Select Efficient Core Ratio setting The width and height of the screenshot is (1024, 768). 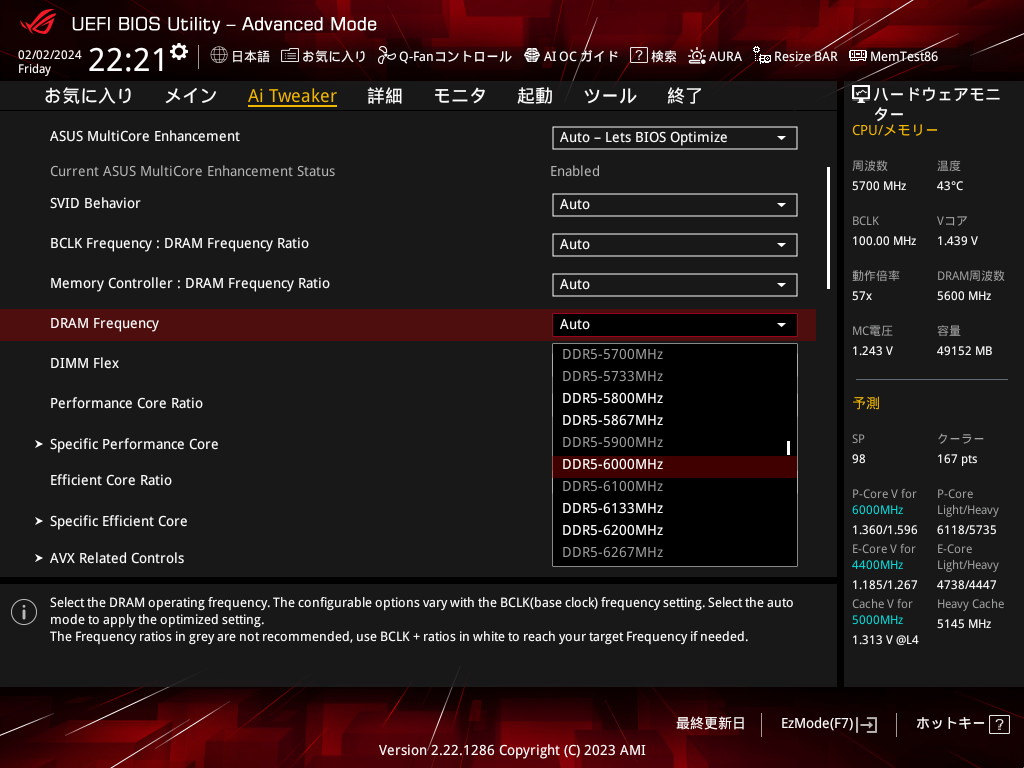pos(111,480)
